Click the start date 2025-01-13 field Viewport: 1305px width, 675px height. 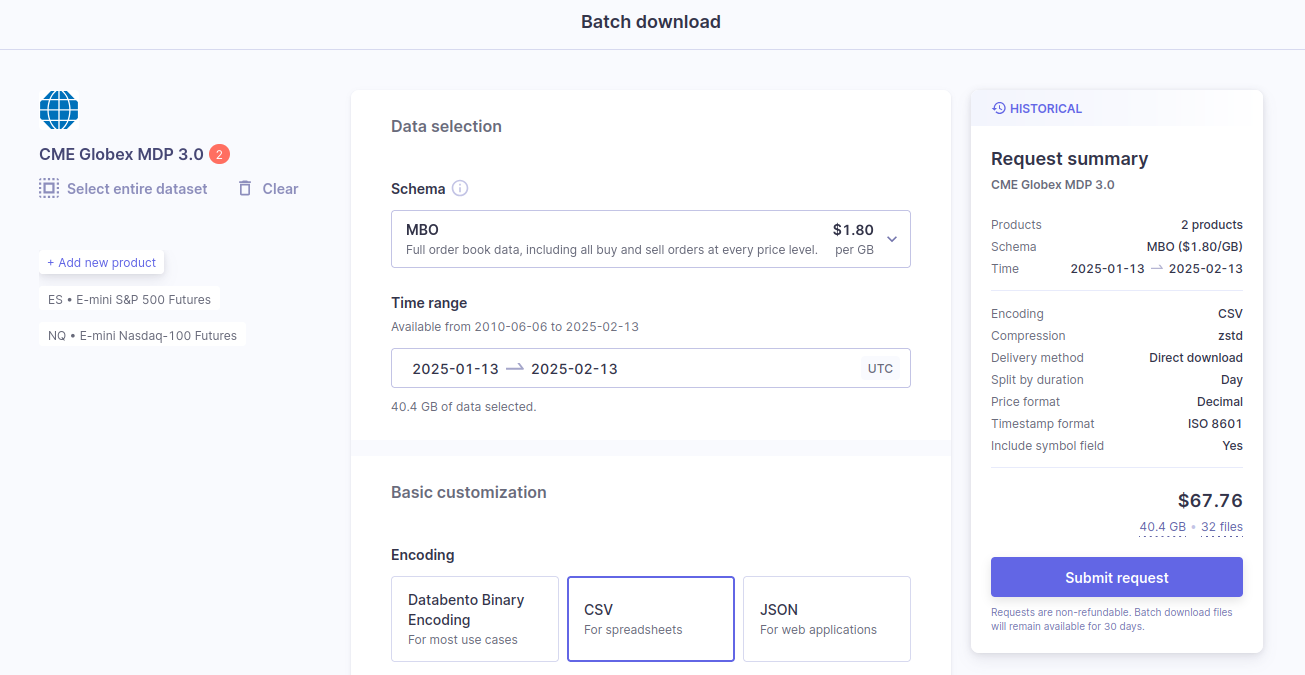click(x=455, y=368)
